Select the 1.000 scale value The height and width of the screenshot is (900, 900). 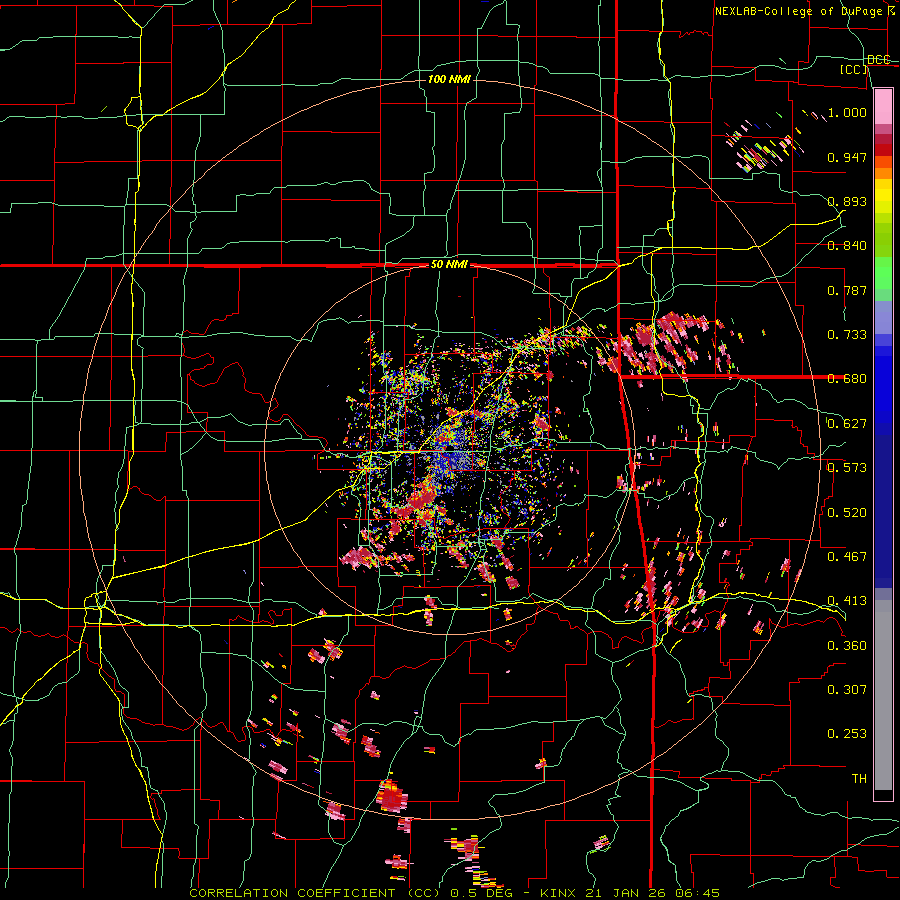coord(847,112)
